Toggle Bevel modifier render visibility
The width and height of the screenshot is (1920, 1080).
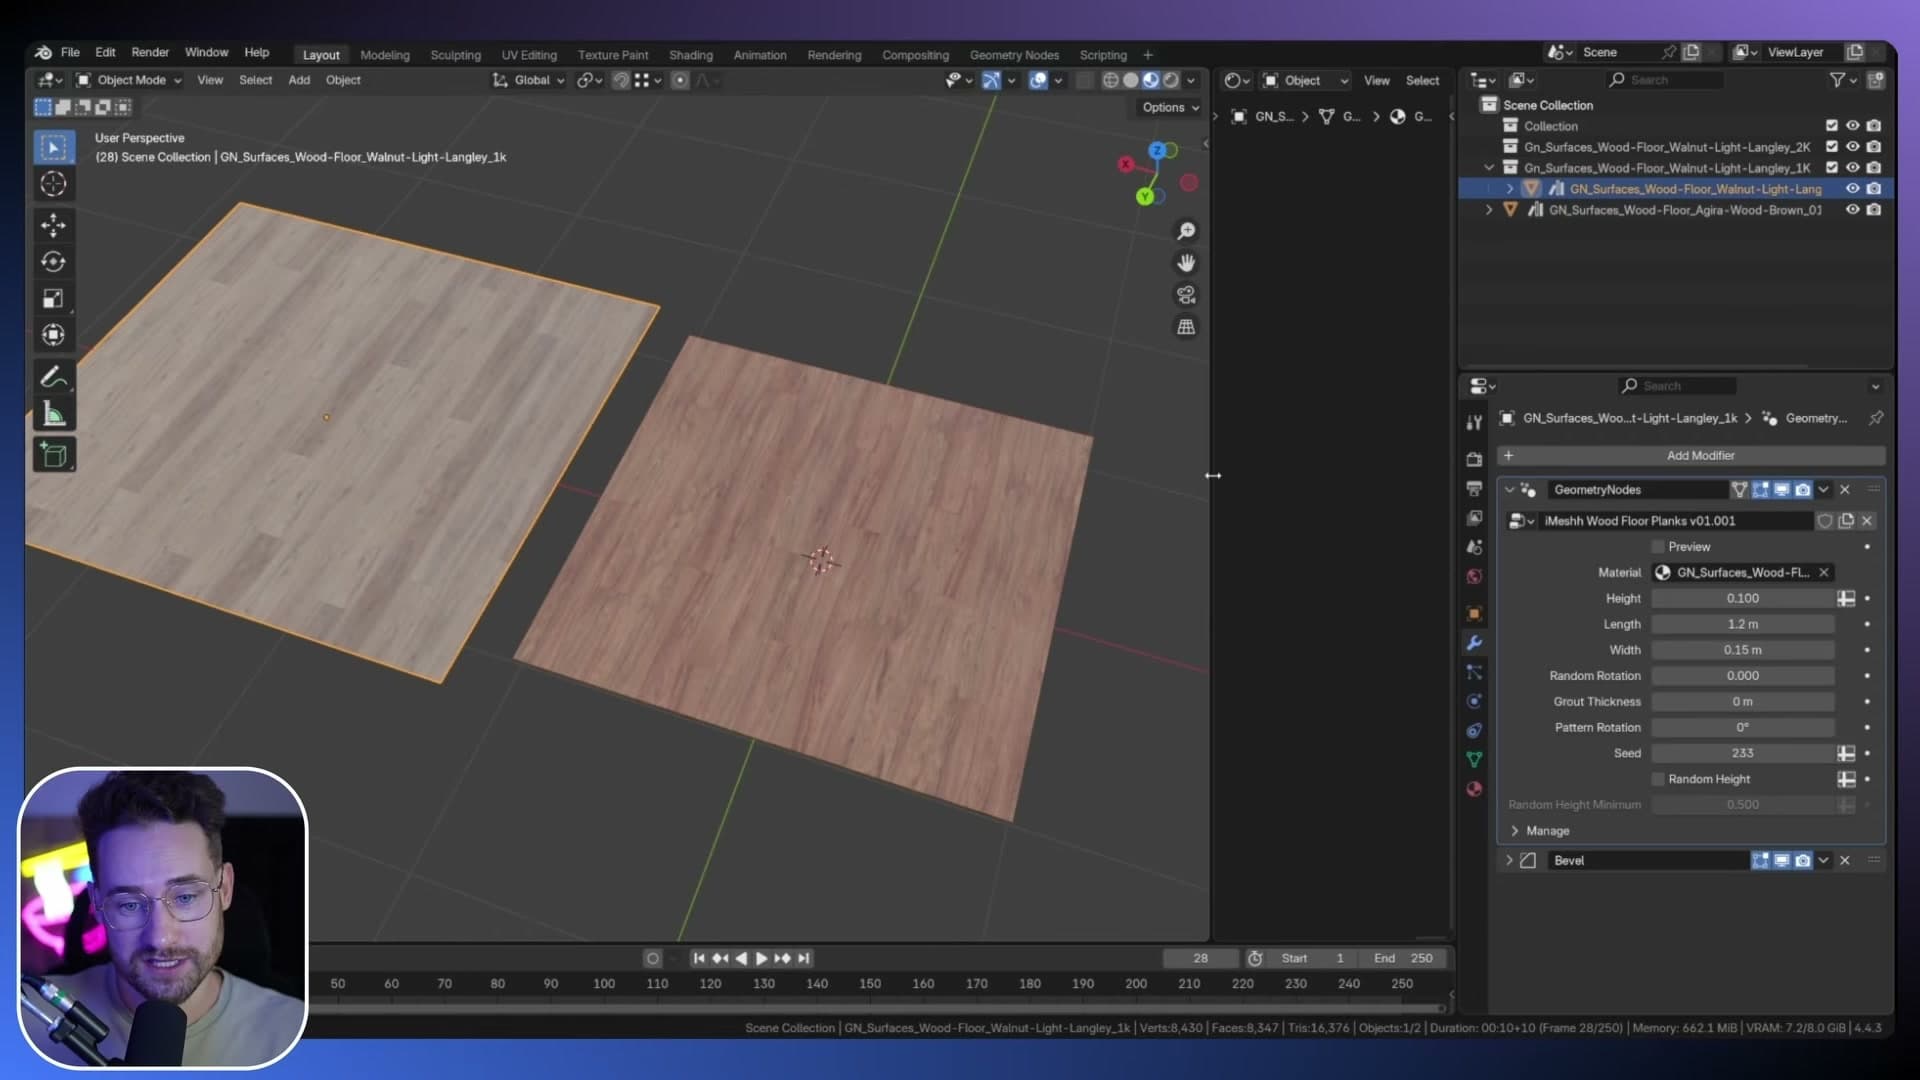[x=1802, y=861]
